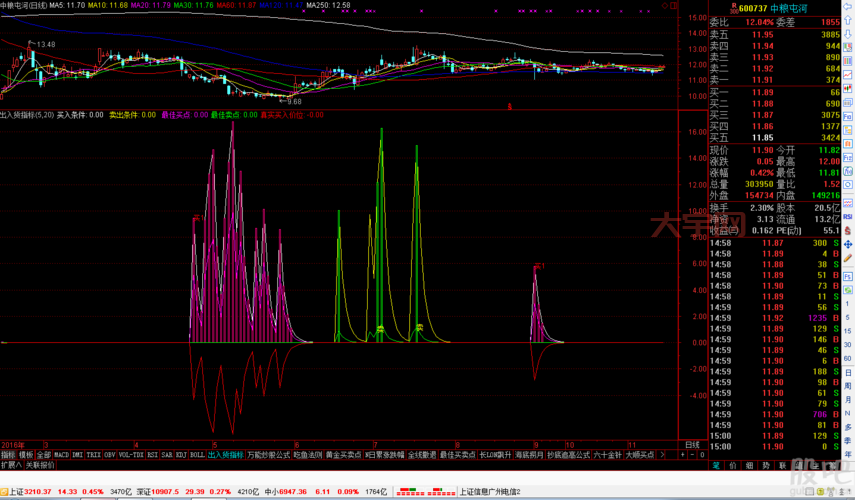This screenshot has height=500, width=855.
Task: Click the red-green market breadth bar icon
Action: (x=419, y=491)
